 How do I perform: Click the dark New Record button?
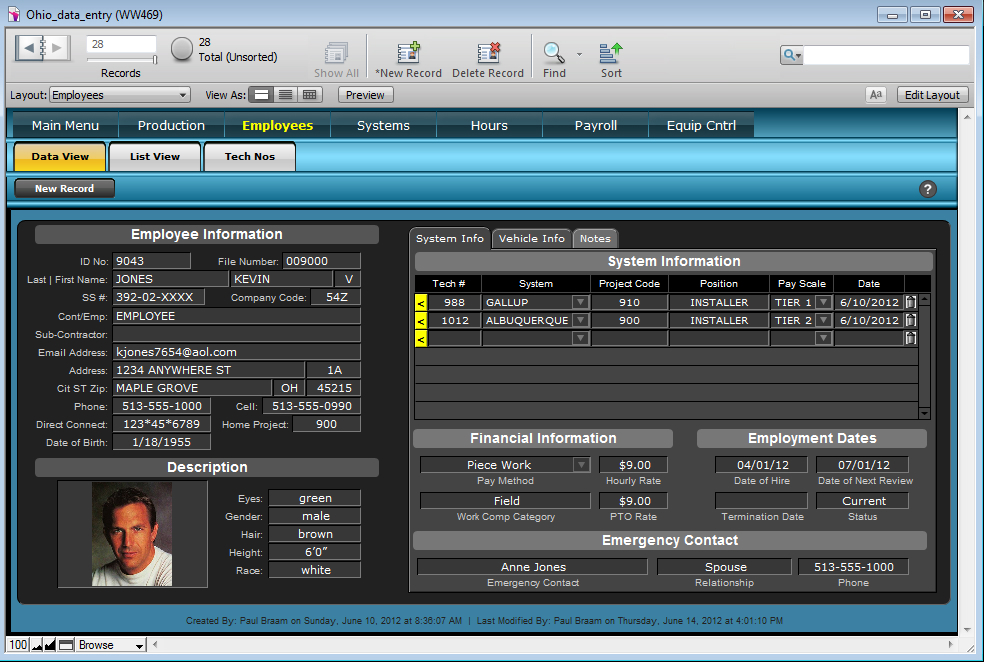[65, 188]
